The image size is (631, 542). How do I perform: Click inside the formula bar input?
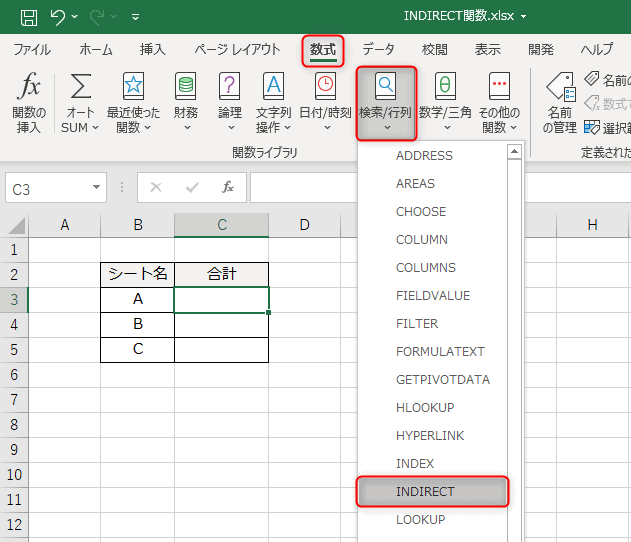pos(304,188)
